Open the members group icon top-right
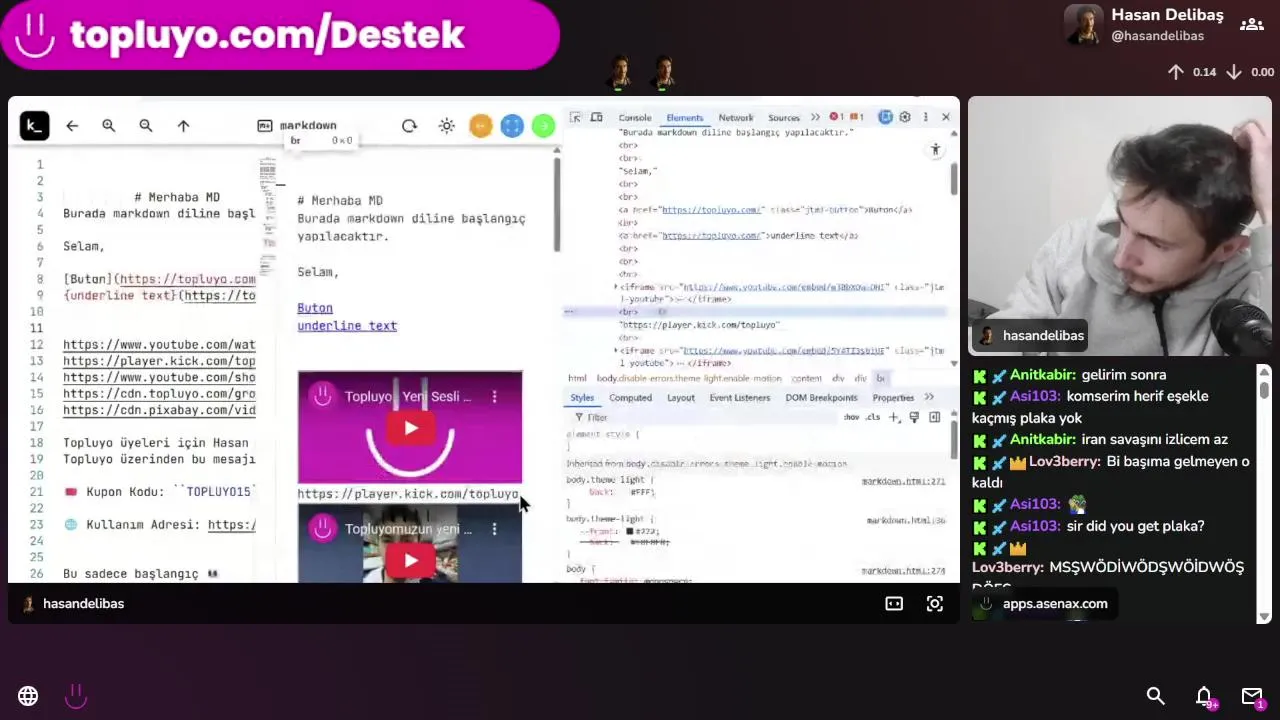This screenshot has width=1280, height=720. [1252, 25]
